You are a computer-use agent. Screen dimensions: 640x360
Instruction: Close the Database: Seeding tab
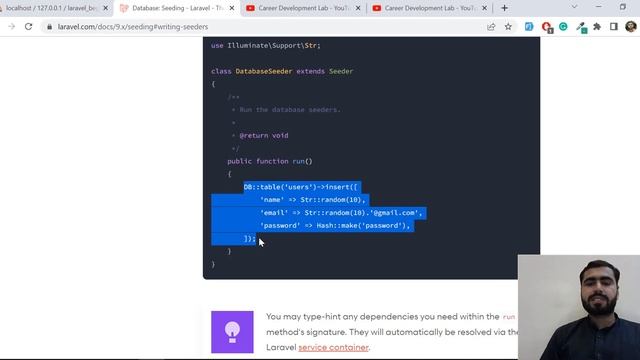232,8
